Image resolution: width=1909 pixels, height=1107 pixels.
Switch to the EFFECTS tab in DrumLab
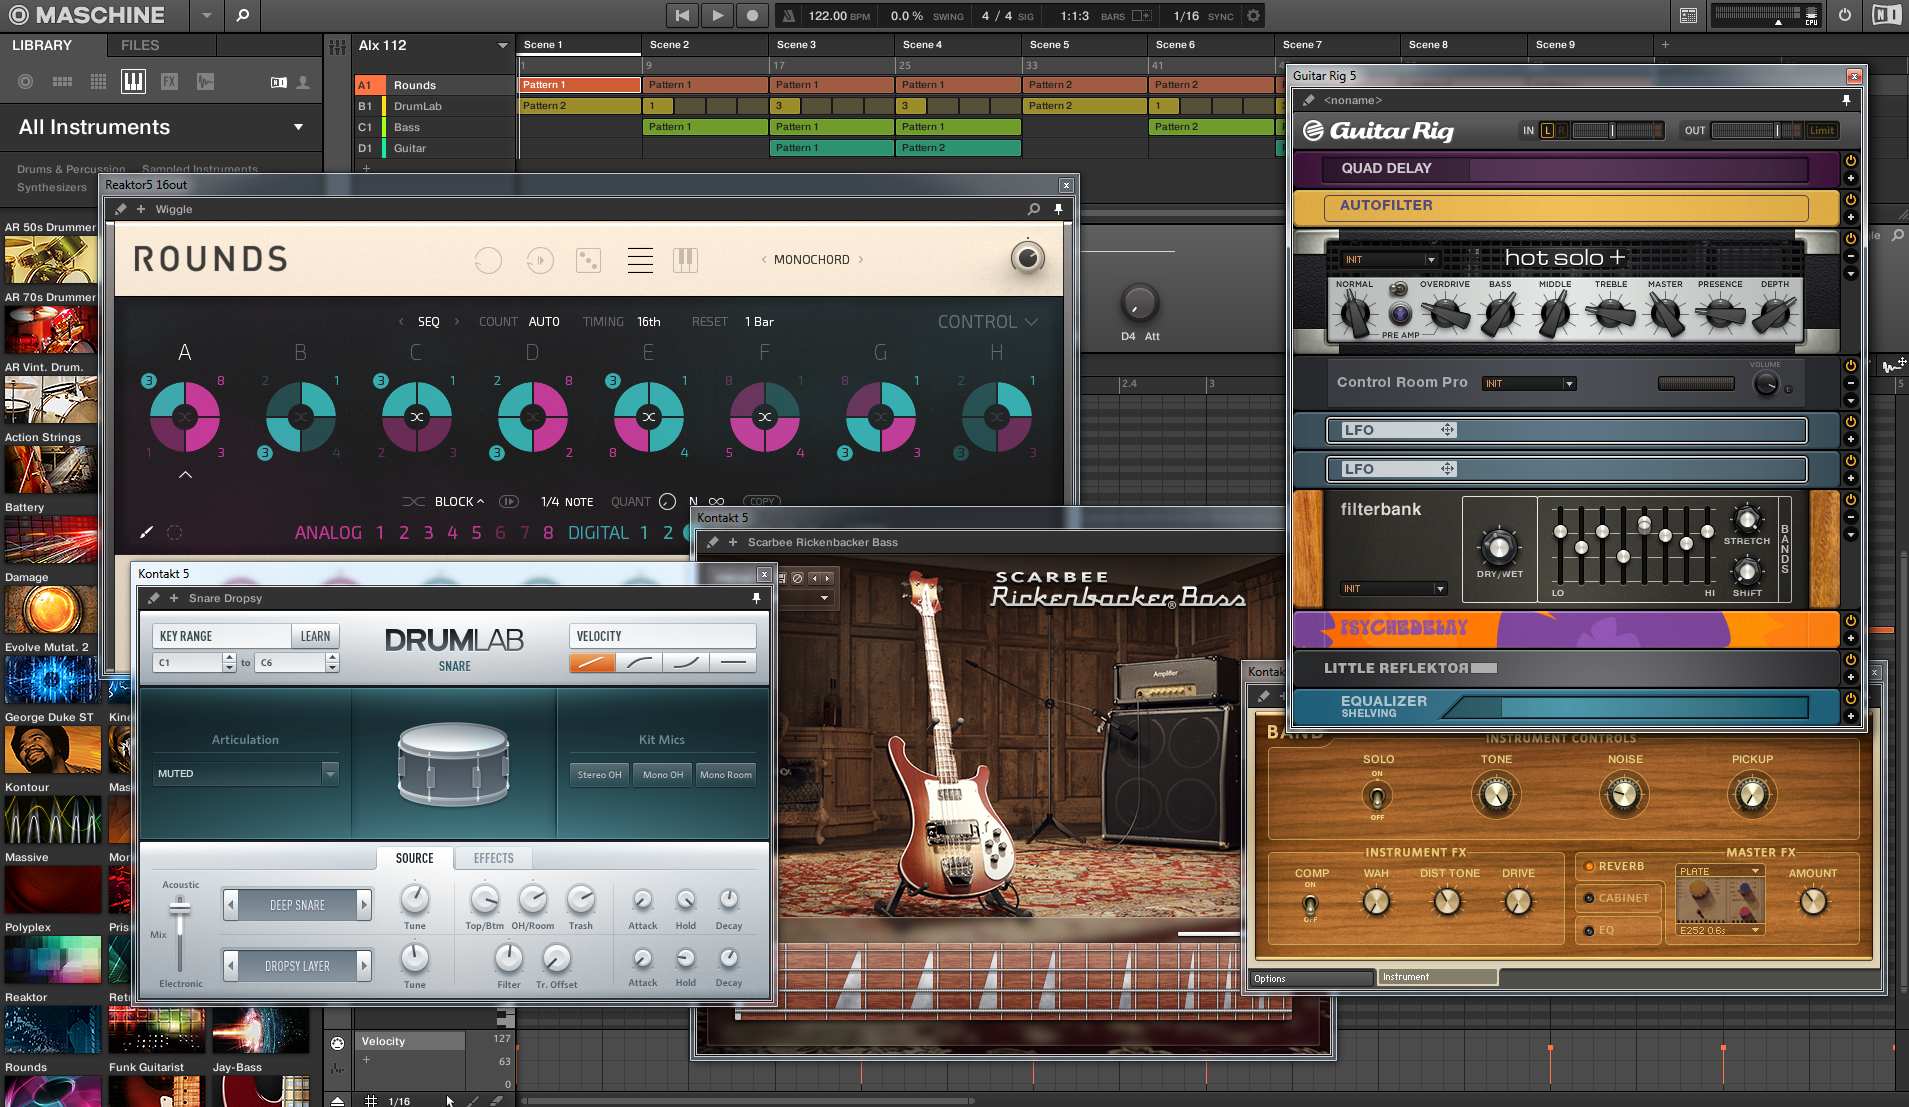[493, 858]
